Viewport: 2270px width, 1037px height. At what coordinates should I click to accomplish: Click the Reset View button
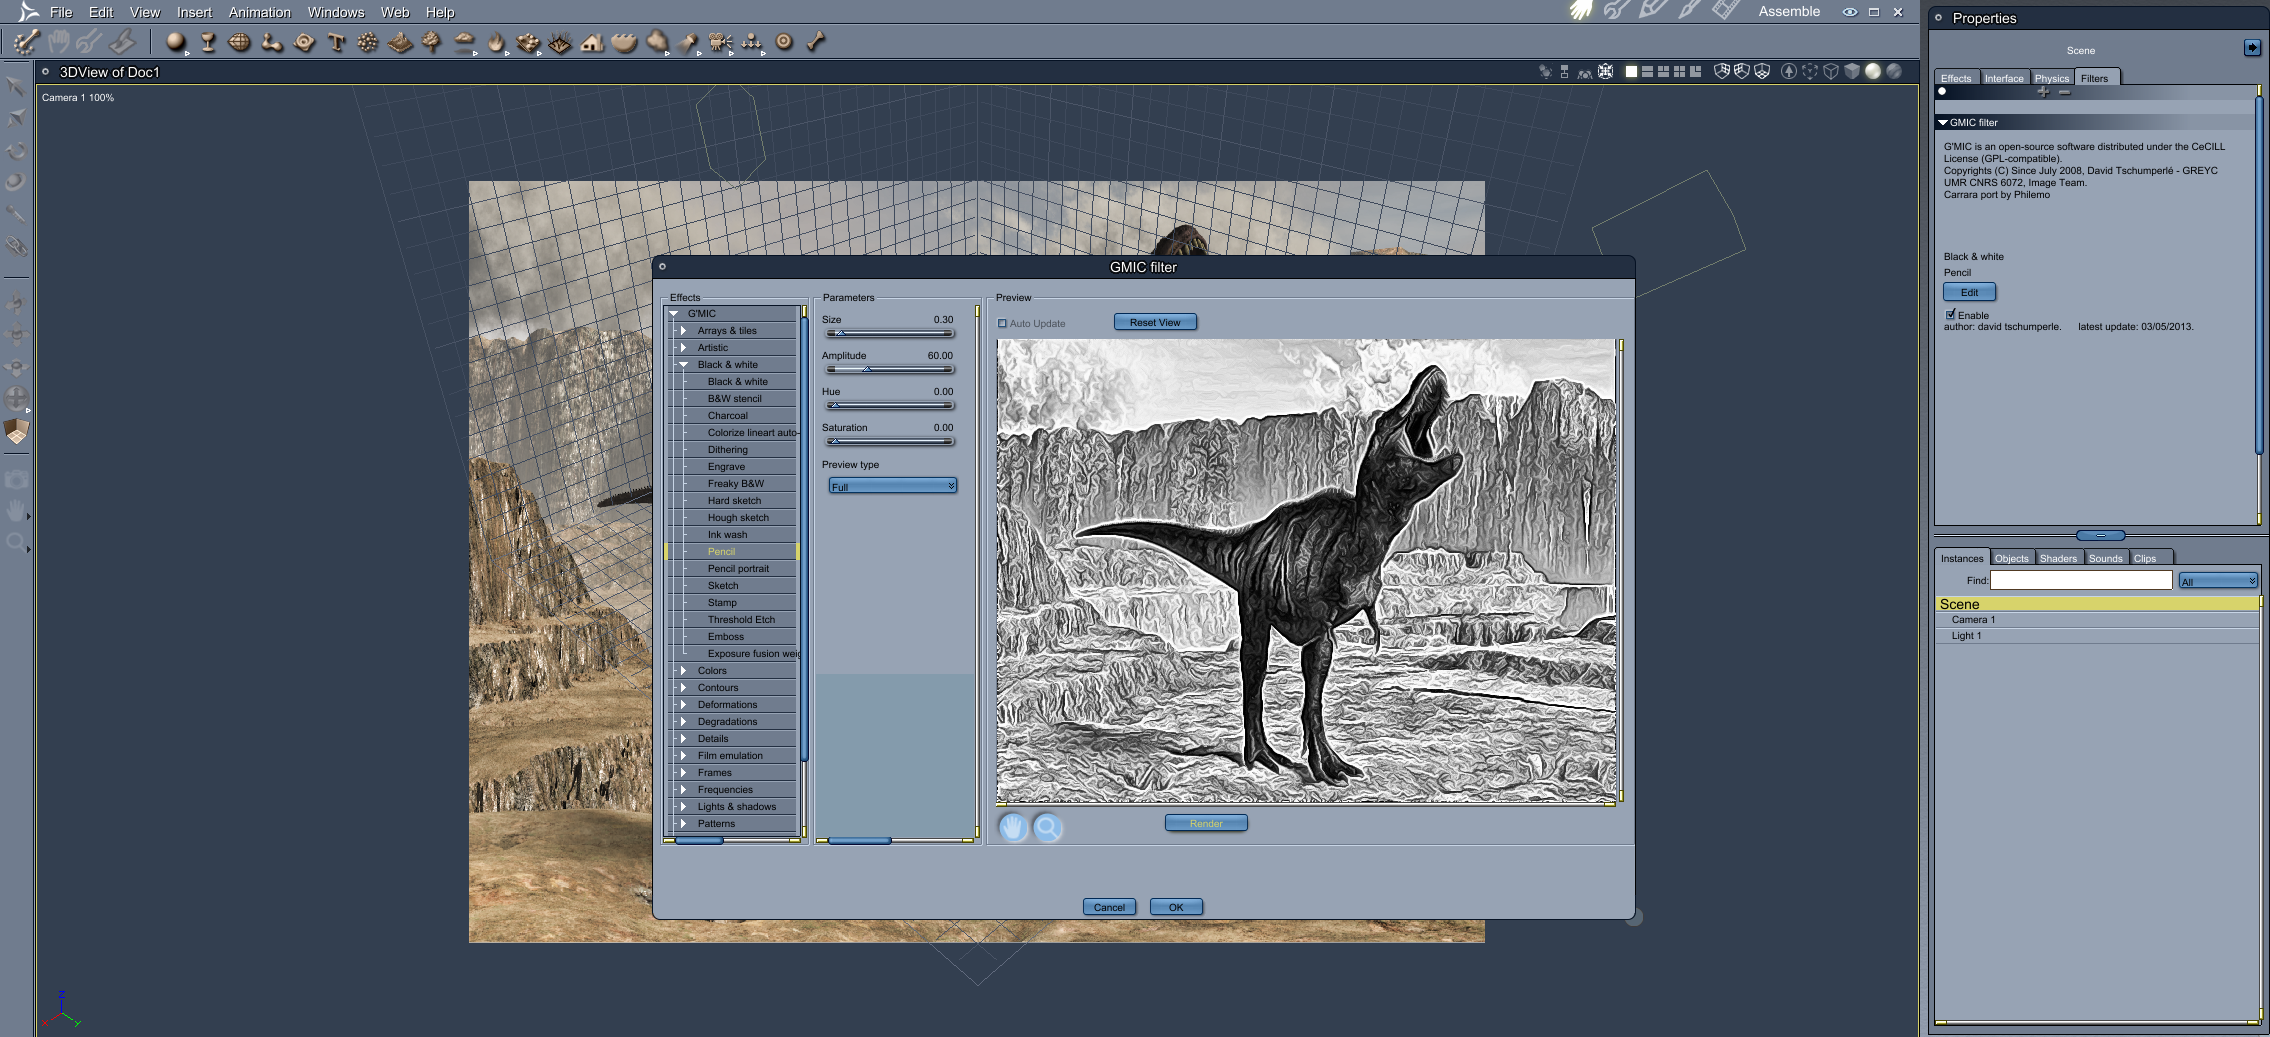pyautogui.click(x=1155, y=322)
